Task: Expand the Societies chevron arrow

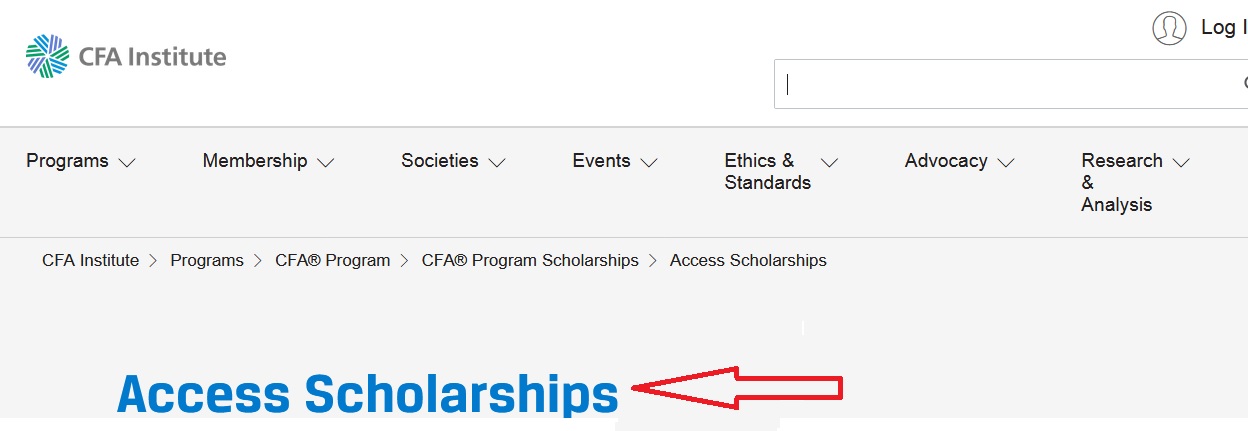Action: click(x=497, y=162)
